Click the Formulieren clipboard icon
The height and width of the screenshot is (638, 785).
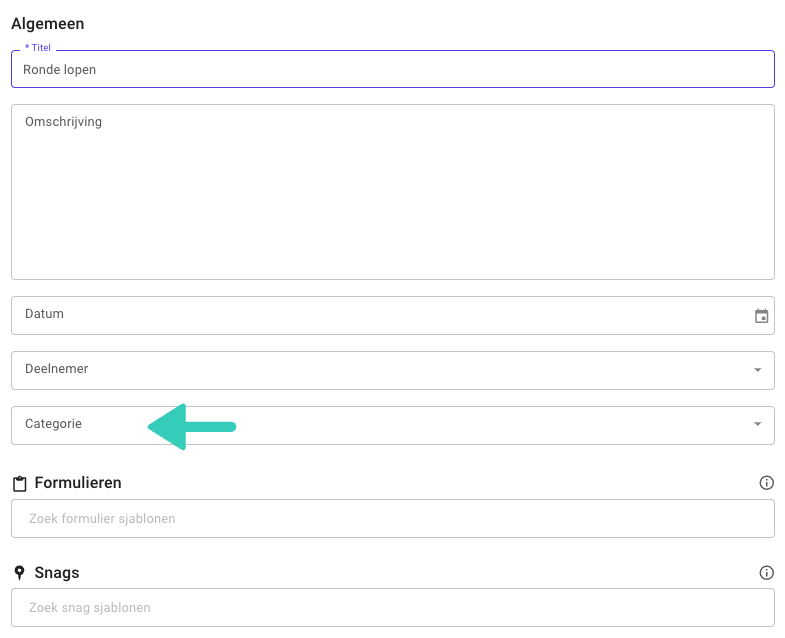[20, 484]
